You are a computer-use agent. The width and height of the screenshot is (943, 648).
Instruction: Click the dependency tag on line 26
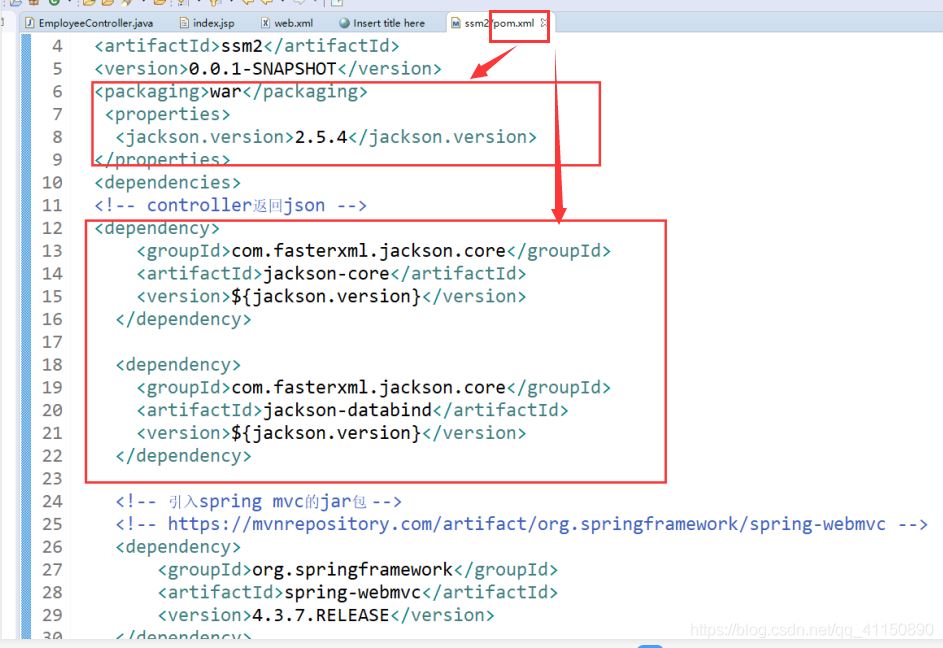178,547
